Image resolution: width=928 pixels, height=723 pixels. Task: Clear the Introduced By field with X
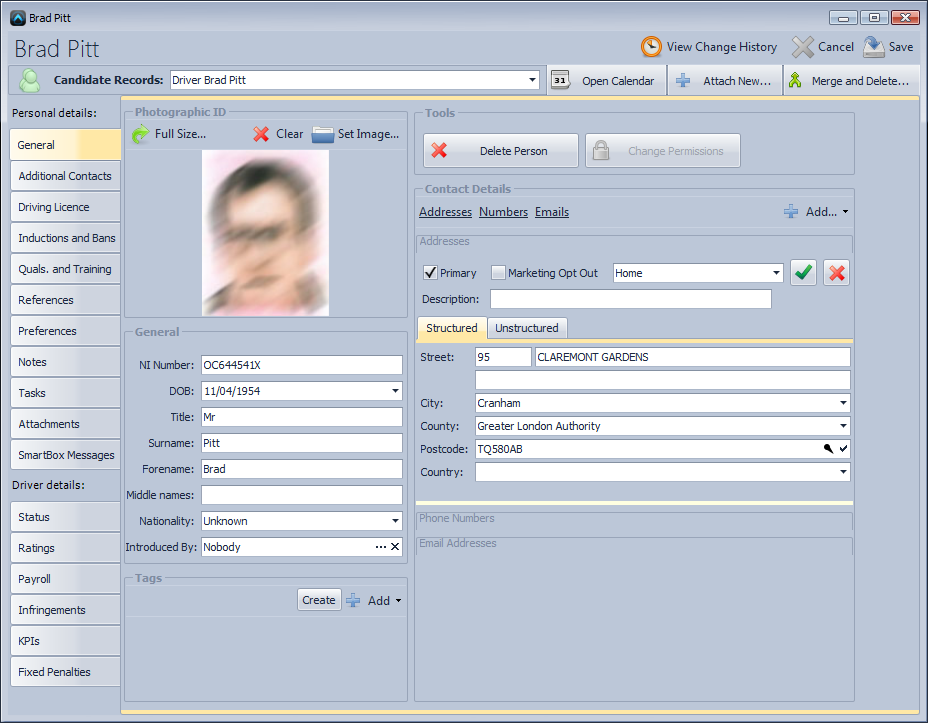(394, 547)
